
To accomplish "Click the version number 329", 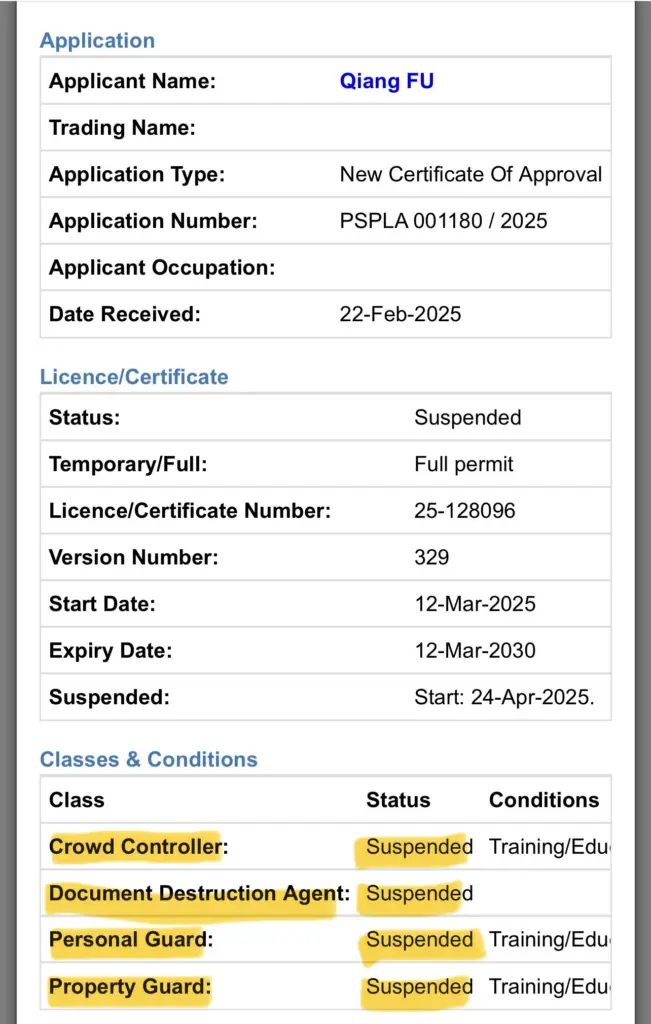I will [x=432, y=557].
